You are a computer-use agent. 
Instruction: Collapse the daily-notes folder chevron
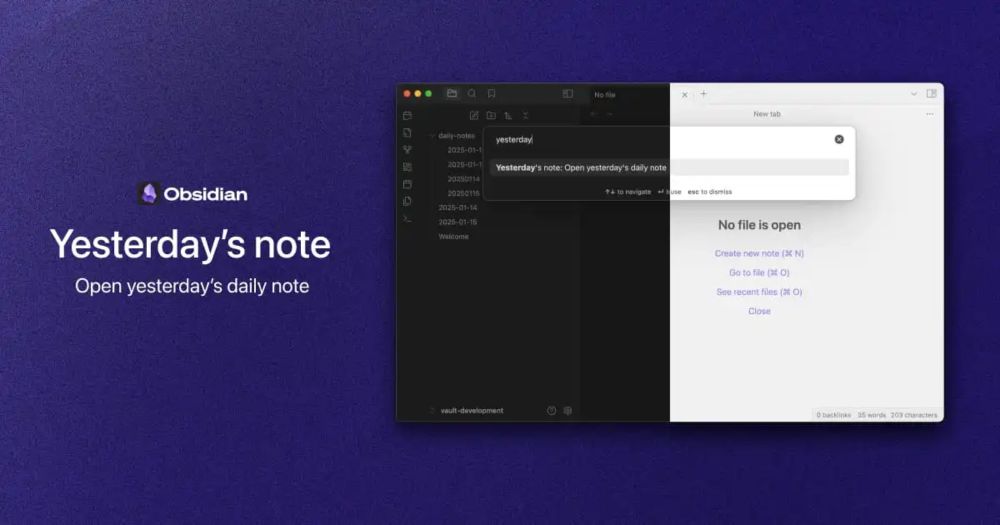click(x=432, y=136)
